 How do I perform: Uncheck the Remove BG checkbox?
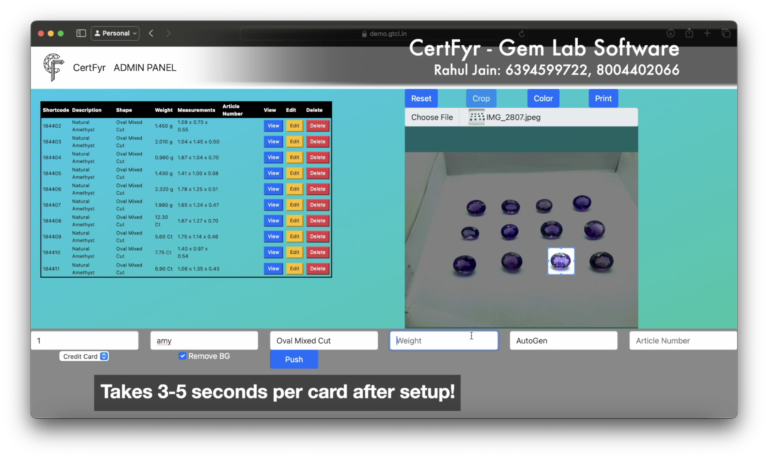click(182, 356)
